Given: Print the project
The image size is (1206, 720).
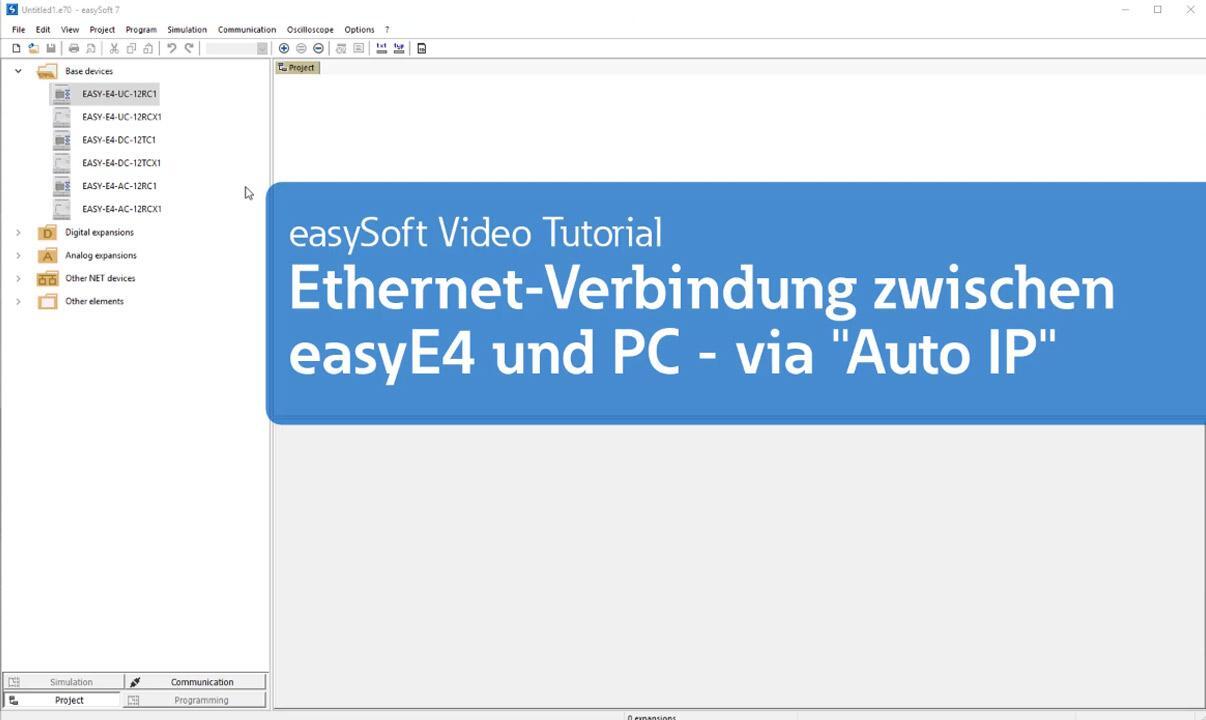Looking at the screenshot, I should pyautogui.click(x=73, y=48).
